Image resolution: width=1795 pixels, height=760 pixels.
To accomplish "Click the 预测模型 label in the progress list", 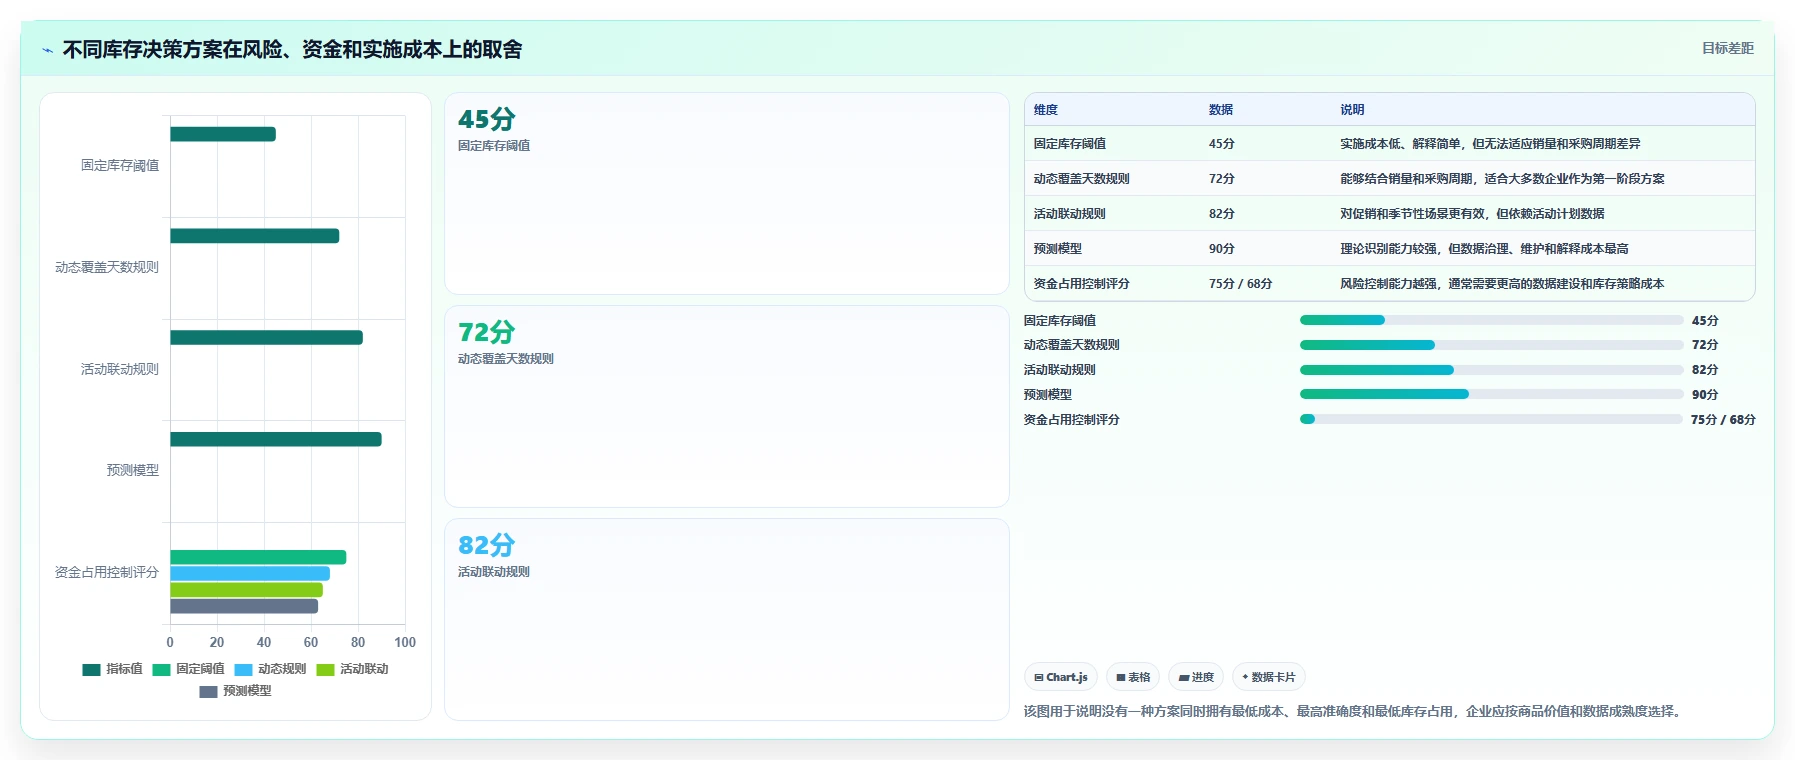I will pyautogui.click(x=1048, y=395).
